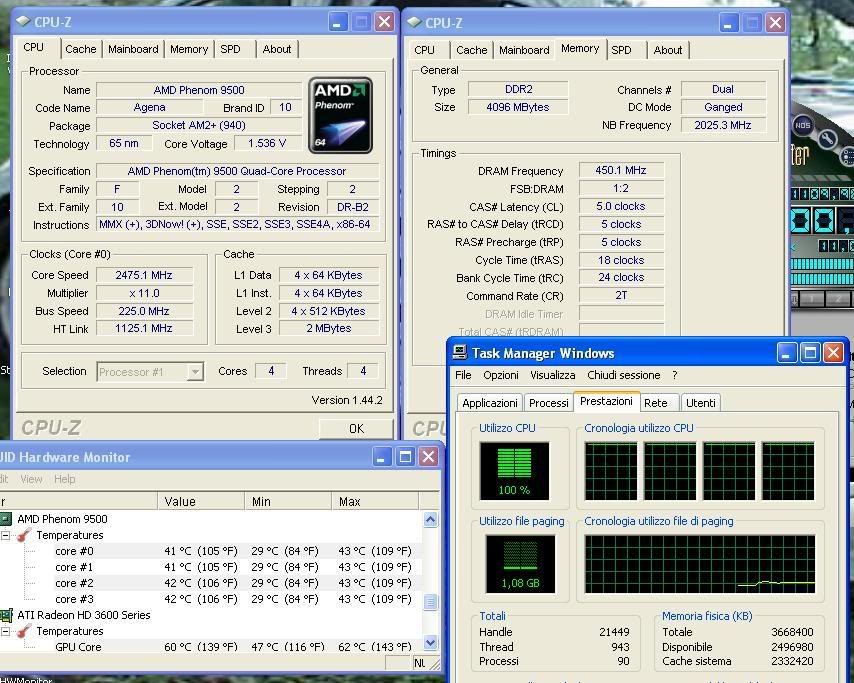Screen dimensions: 854x683
Task: Select the core #0 temperature row
Action: 211,551
